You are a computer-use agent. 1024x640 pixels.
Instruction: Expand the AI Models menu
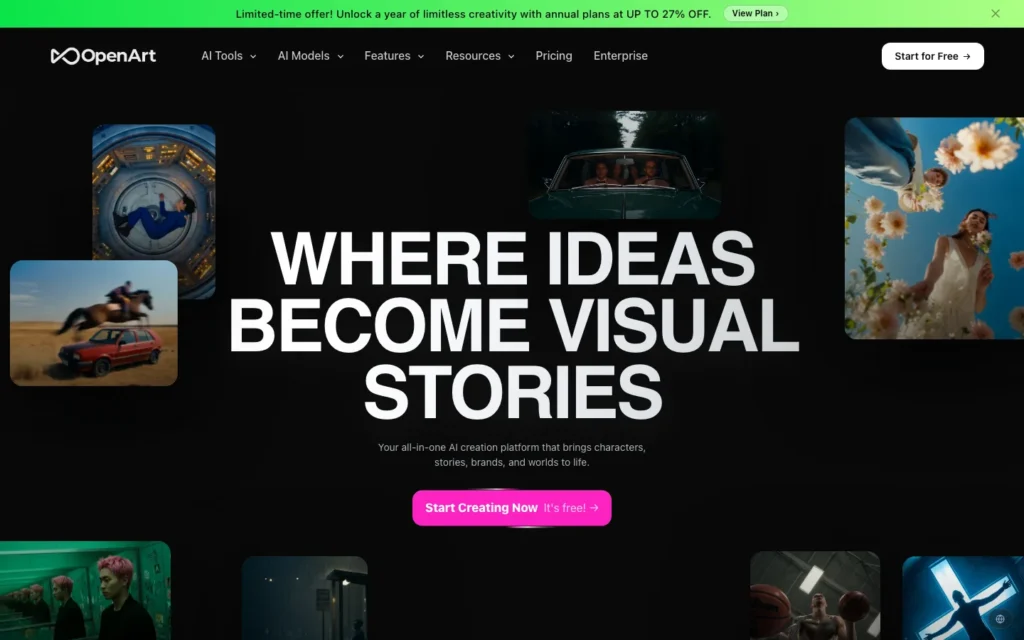tap(310, 56)
